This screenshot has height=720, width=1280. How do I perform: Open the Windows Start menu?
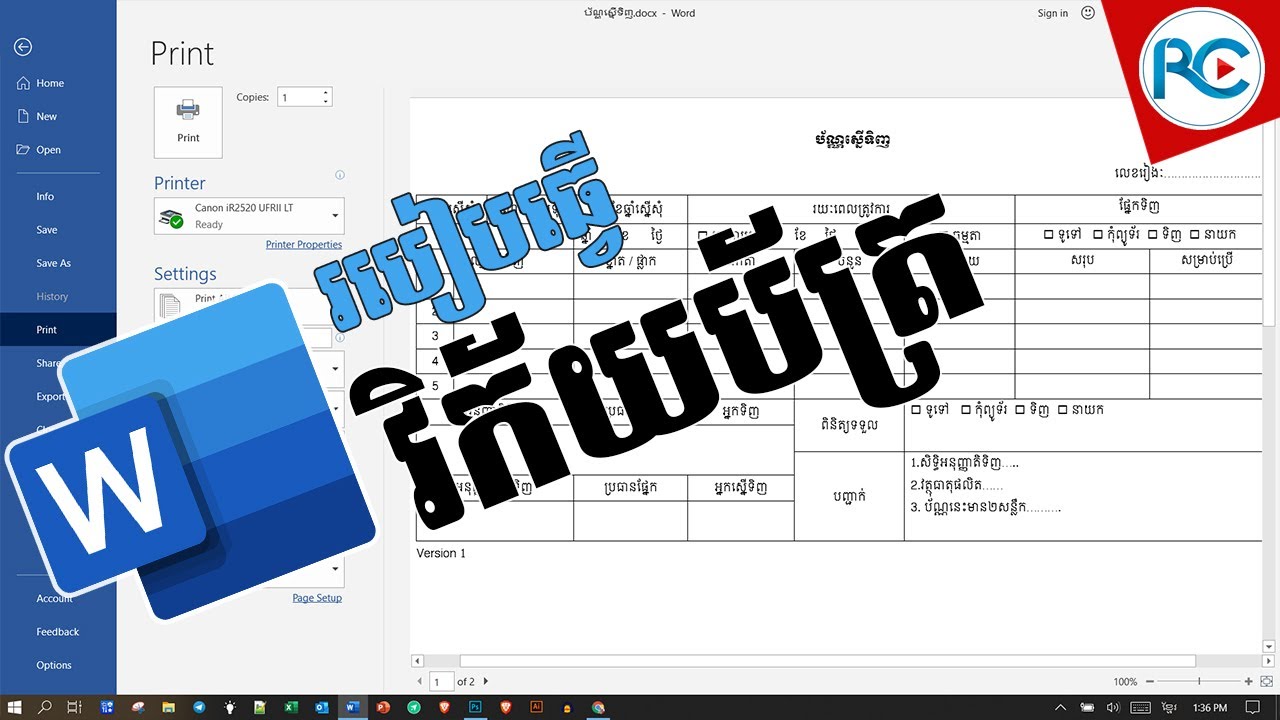pyautogui.click(x=14, y=707)
